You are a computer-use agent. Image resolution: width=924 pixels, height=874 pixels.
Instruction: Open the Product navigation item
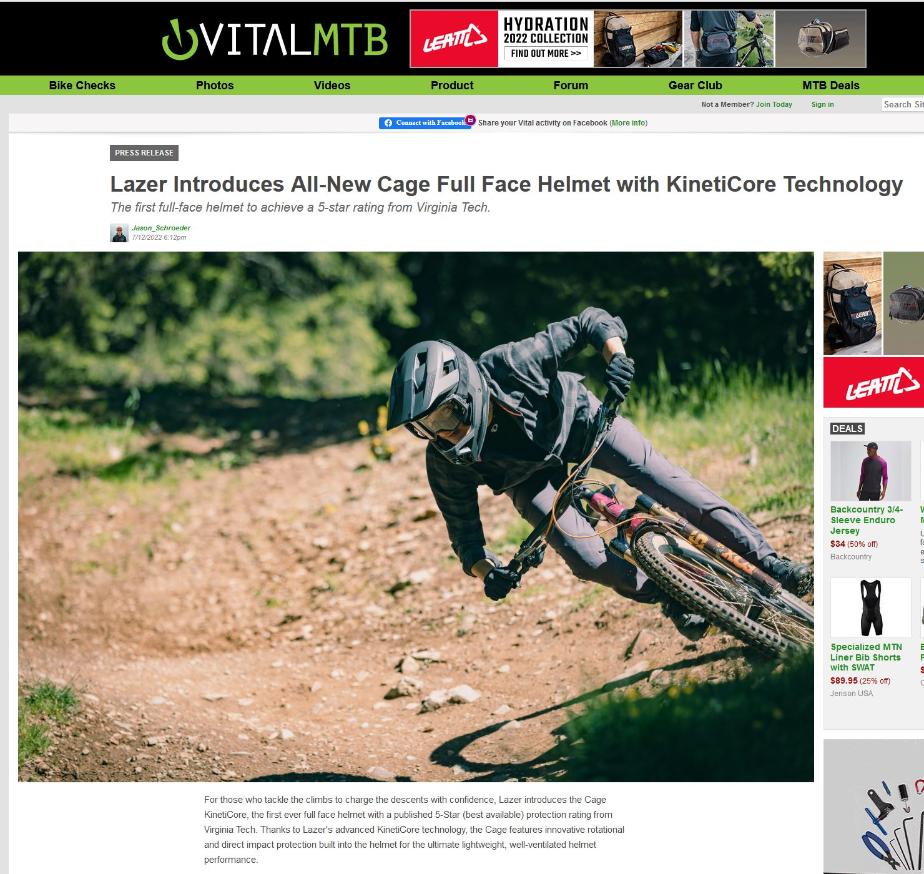coord(452,85)
